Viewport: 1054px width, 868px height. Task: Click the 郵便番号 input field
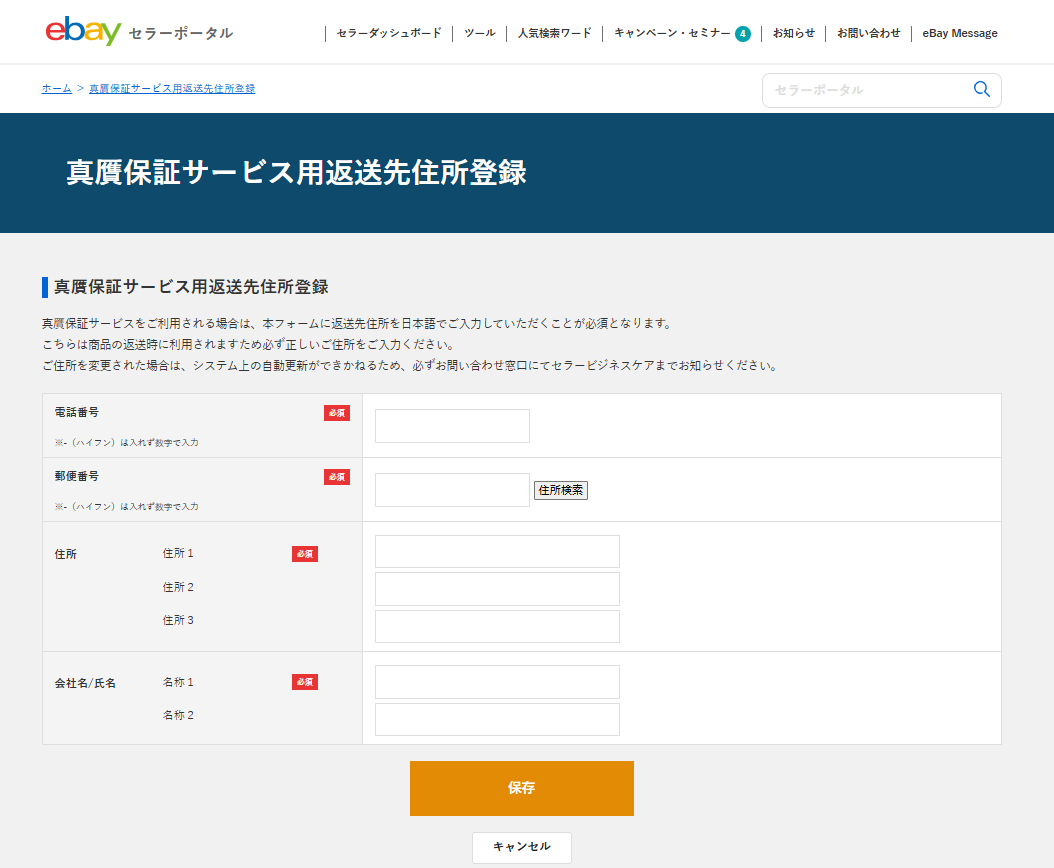point(451,489)
